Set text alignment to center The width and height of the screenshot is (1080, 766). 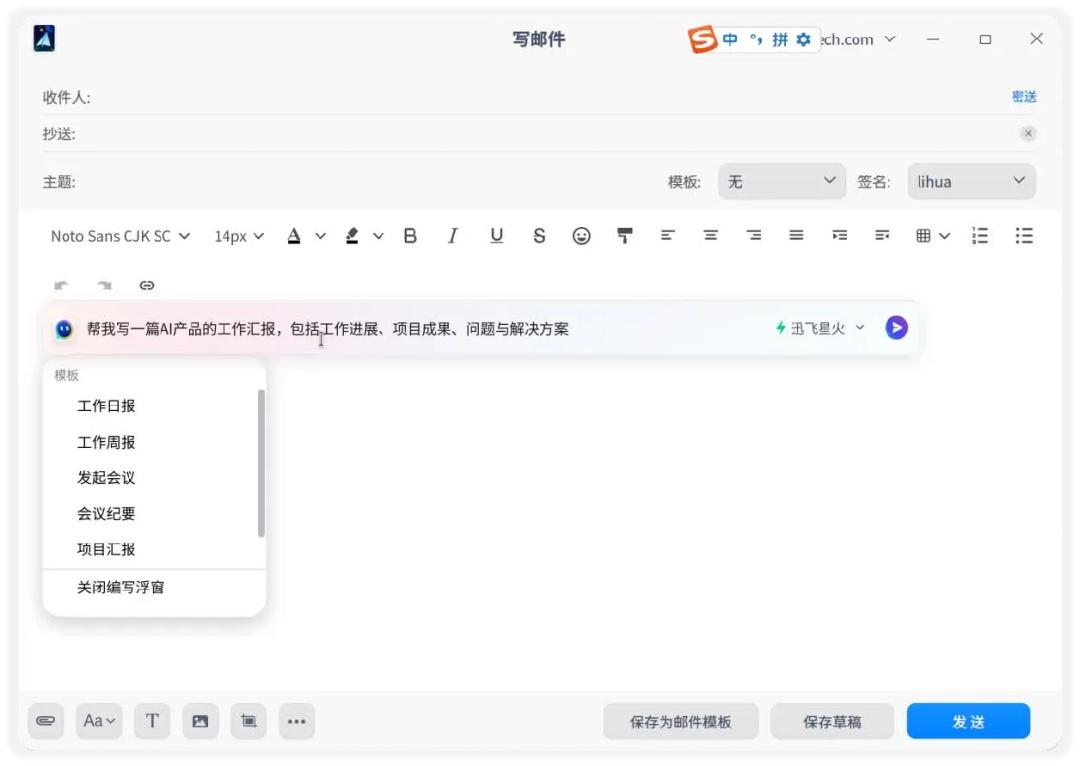(710, 236)
